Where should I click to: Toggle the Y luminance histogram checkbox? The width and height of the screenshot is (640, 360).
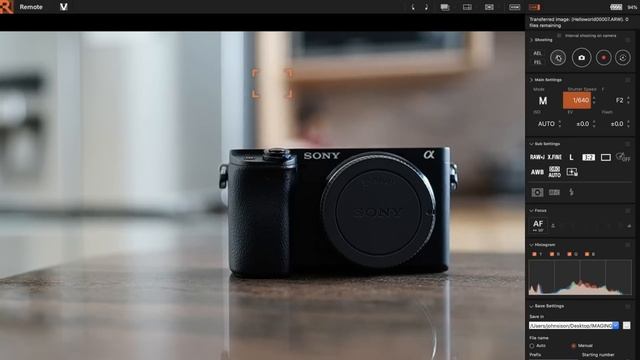tap(534, 254)
